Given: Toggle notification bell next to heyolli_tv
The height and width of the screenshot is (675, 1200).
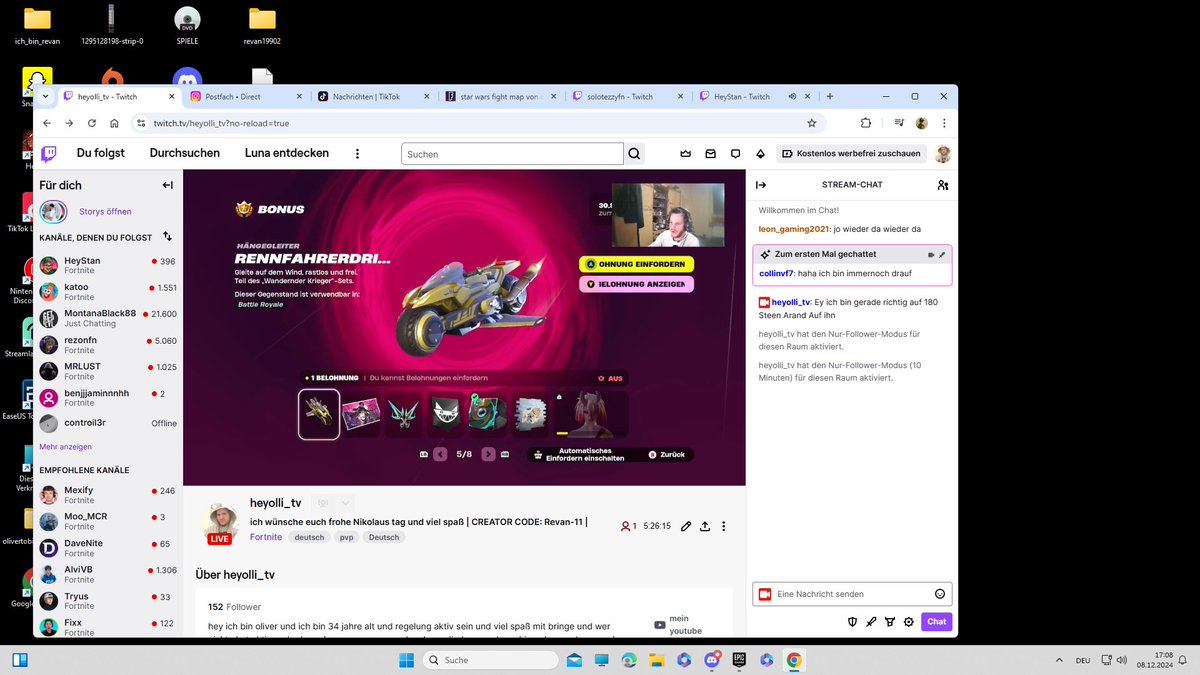Looking at the screenshot, I should 322,503.
